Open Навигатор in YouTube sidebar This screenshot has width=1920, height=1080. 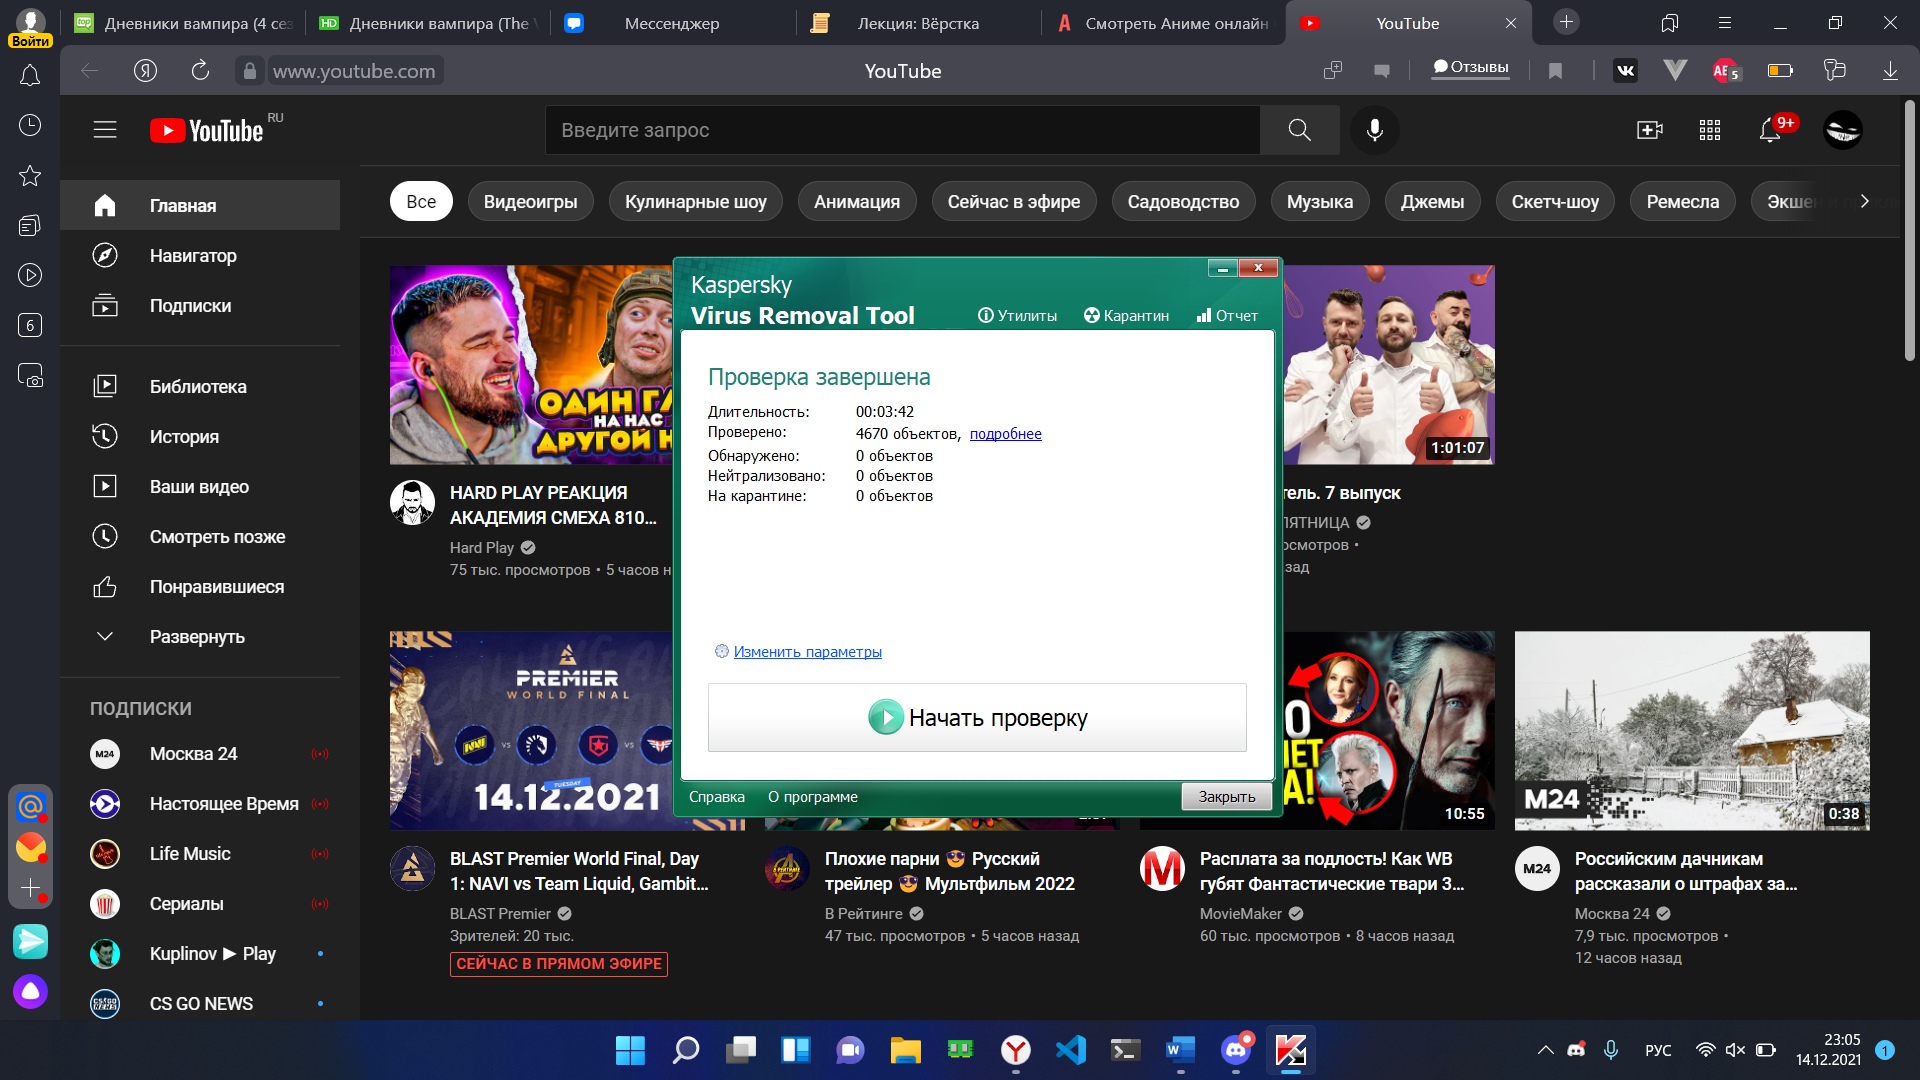[200, 255]
